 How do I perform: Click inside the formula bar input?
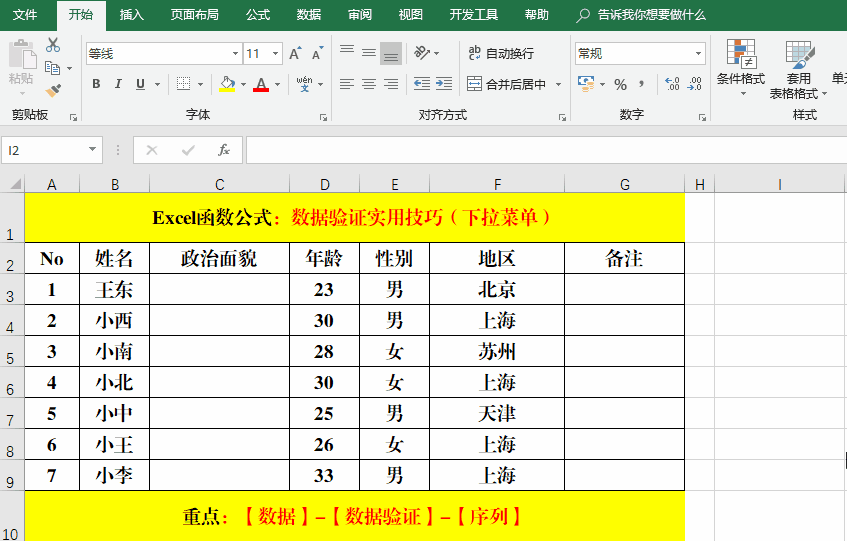click(546, 150)
